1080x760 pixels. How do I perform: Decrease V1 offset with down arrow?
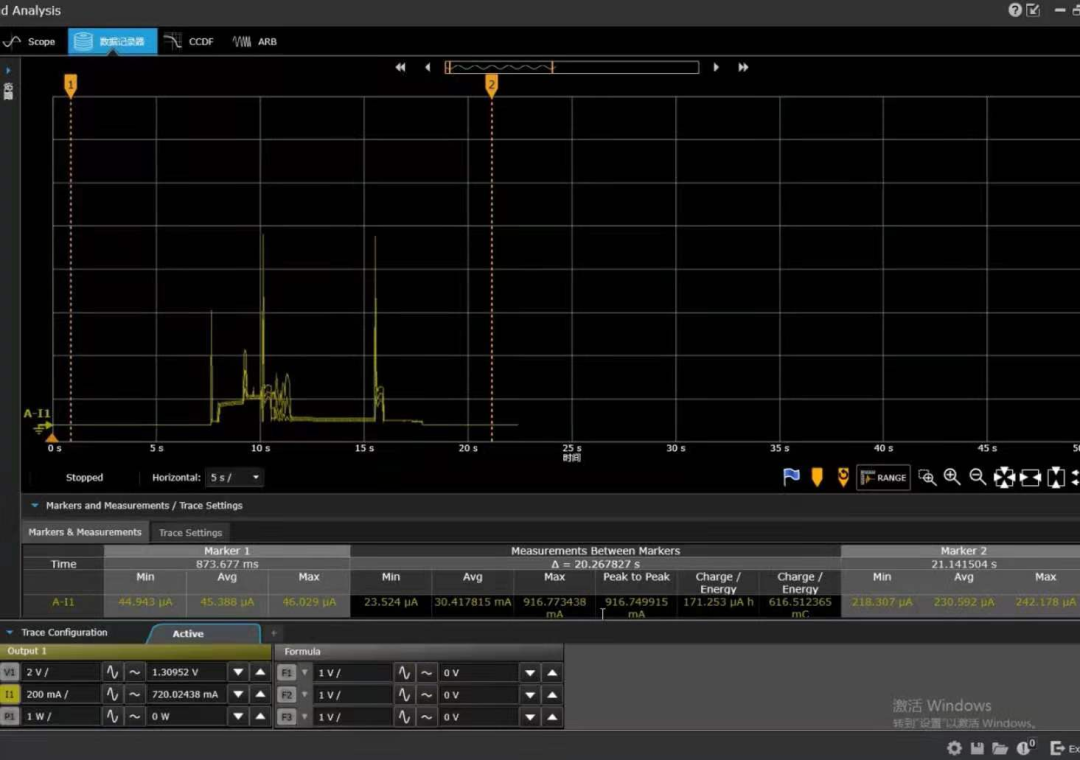pyautogui.click(x=238, y=672)
